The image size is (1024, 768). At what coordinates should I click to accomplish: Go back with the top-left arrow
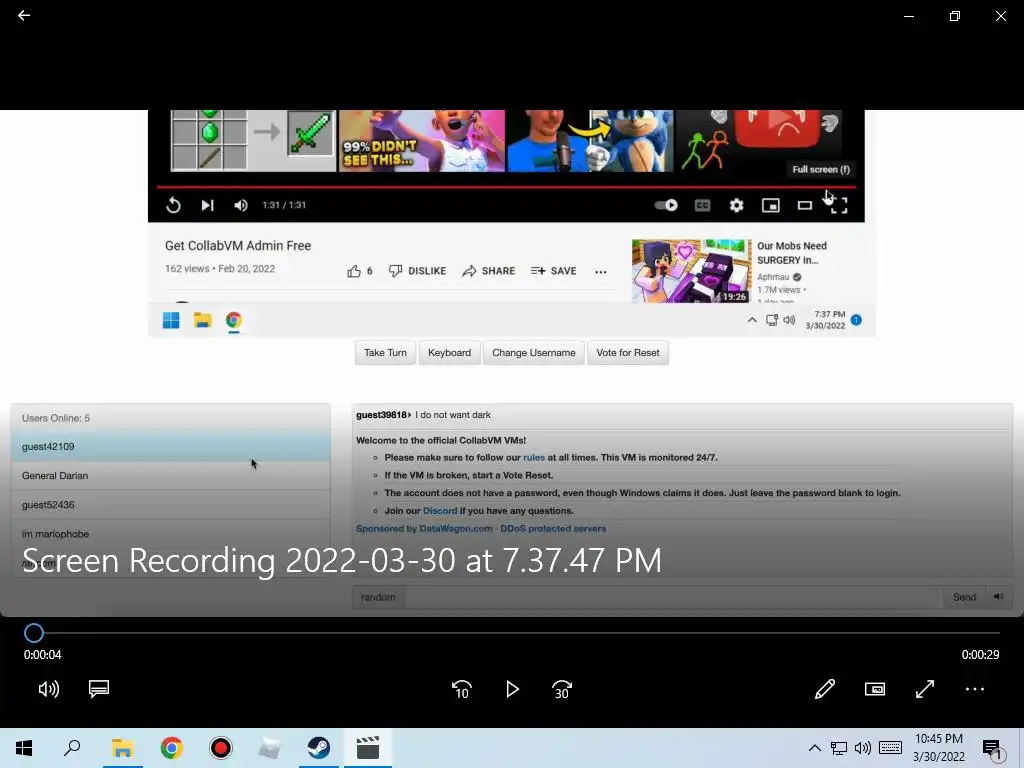point(24,15)
